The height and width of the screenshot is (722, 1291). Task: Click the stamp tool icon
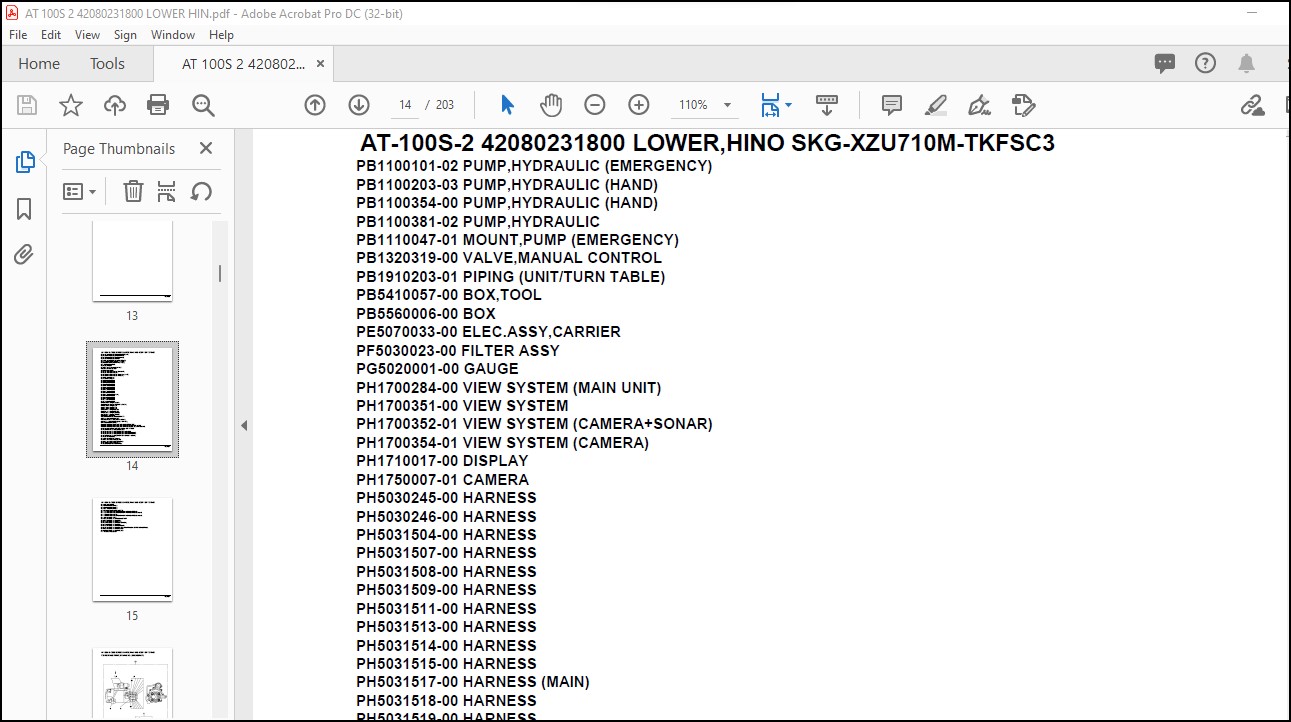pos(1023,105)
